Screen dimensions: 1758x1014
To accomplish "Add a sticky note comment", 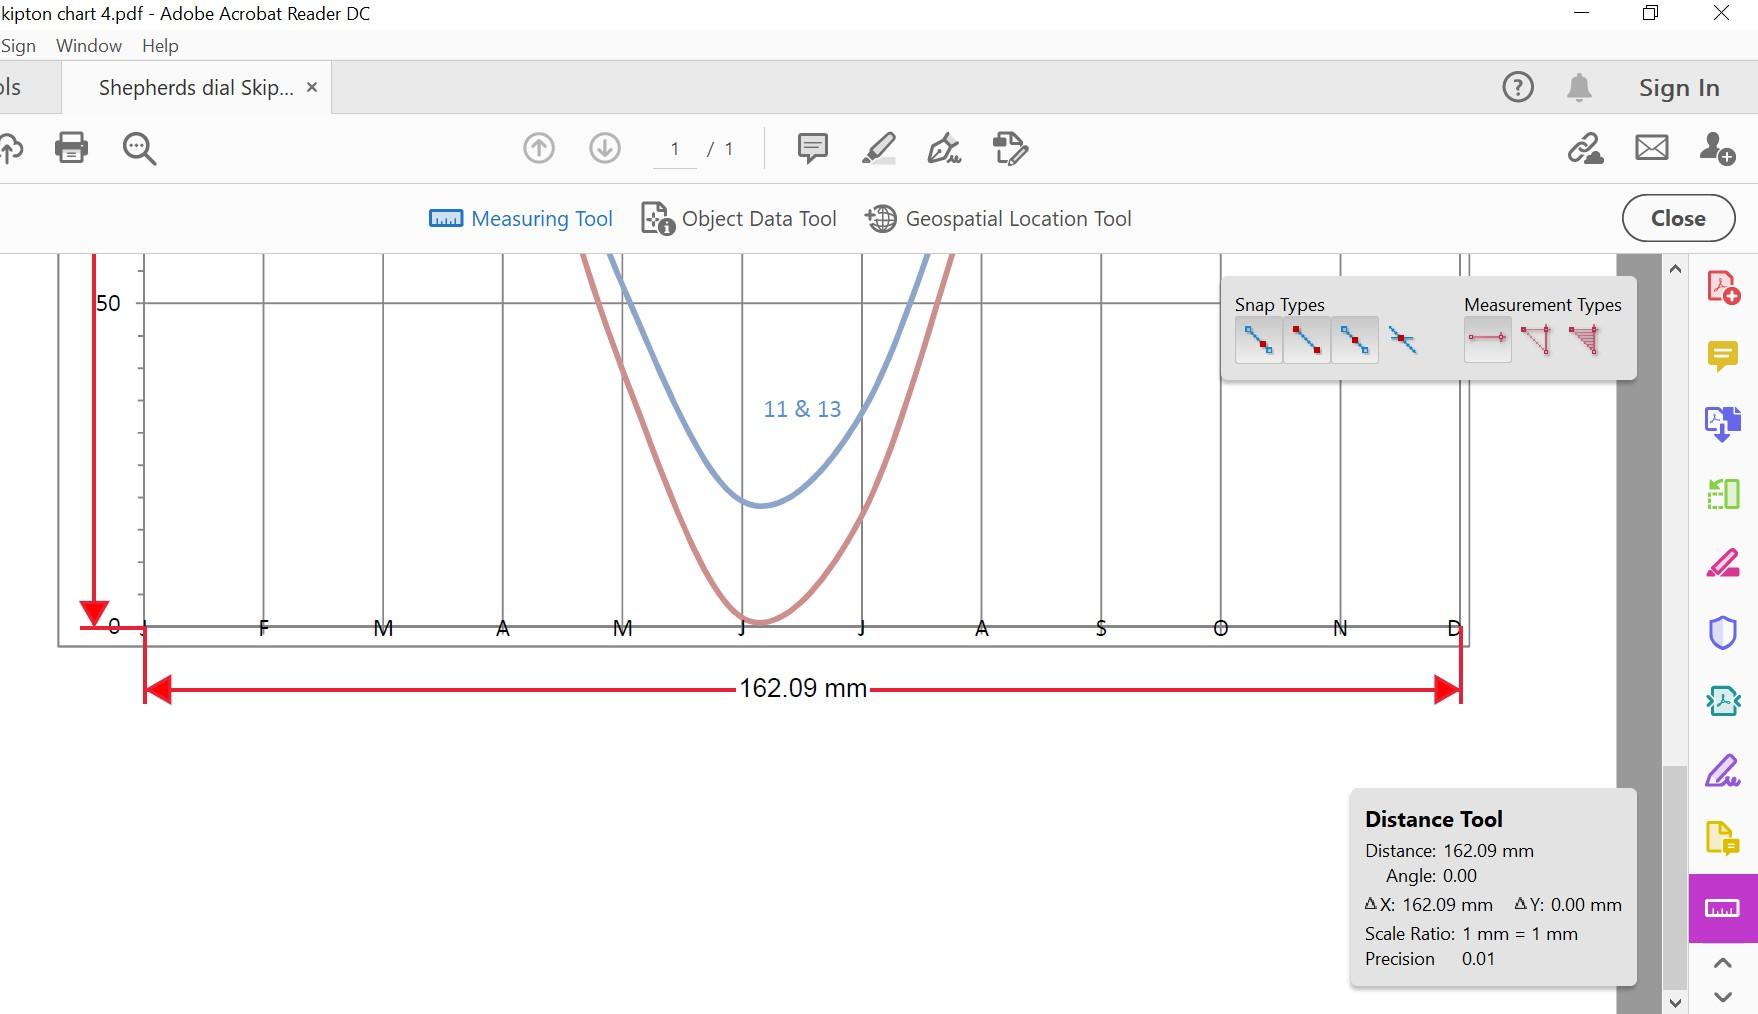I will (812, 148).
